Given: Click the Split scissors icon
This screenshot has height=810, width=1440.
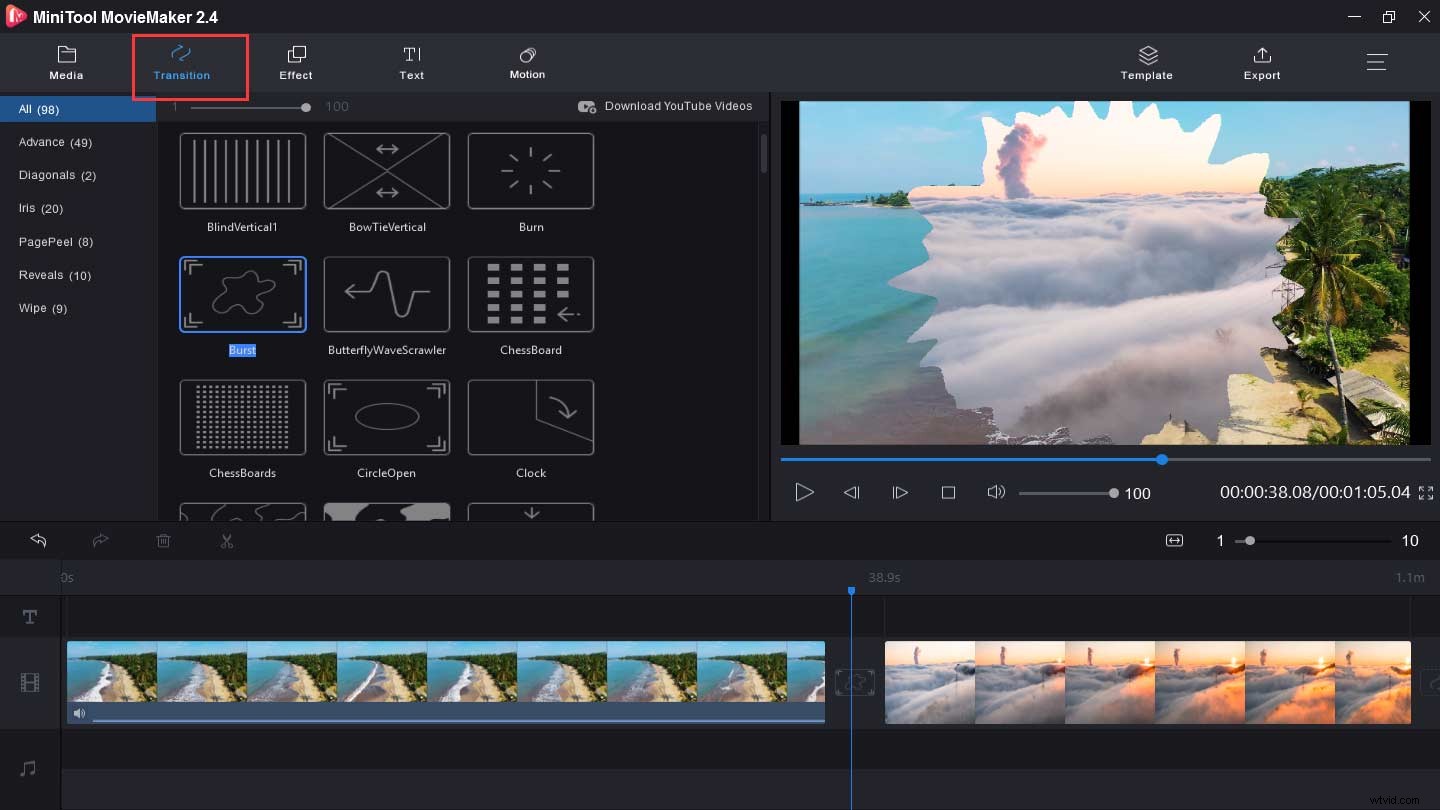Looking at the screenshot, I should coord(226,540).
